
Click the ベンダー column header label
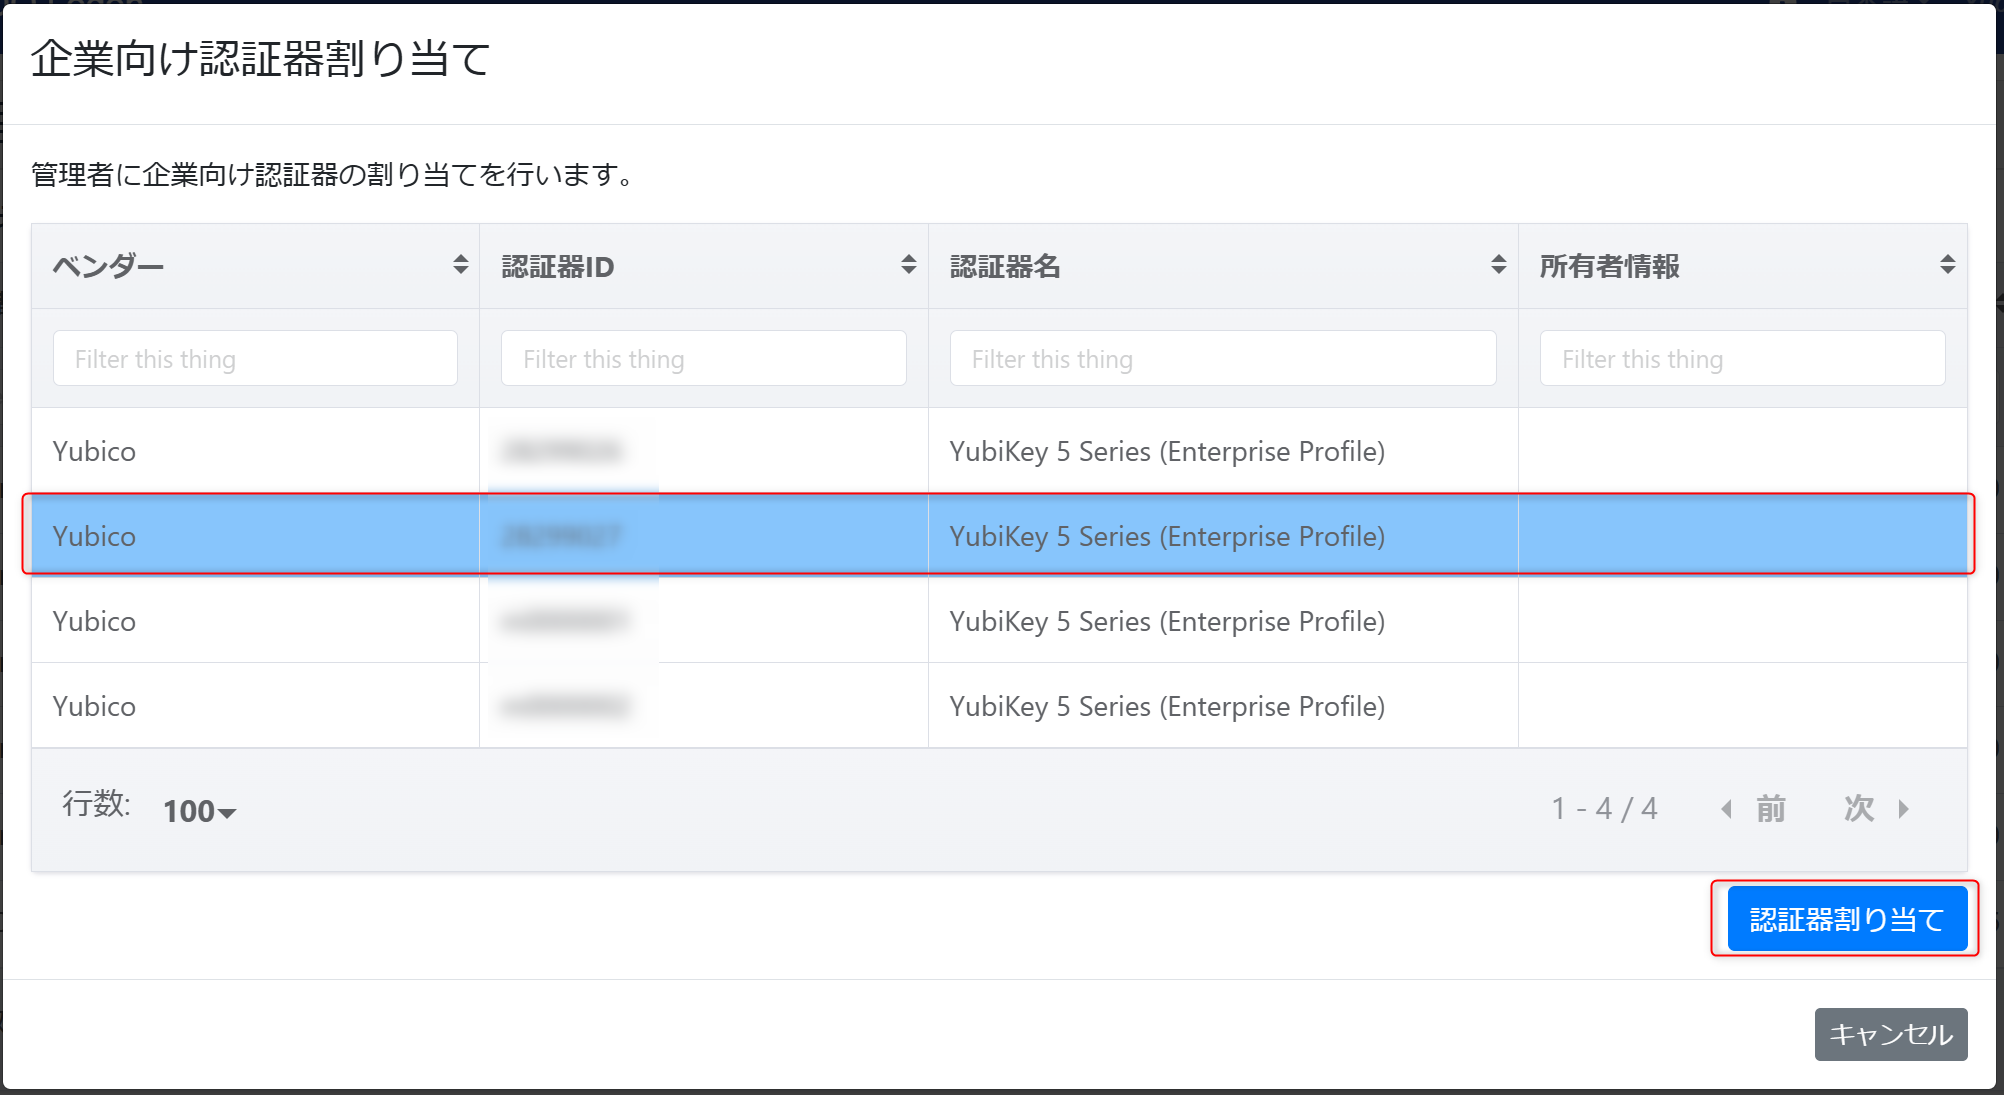click(x=108, y=266)
